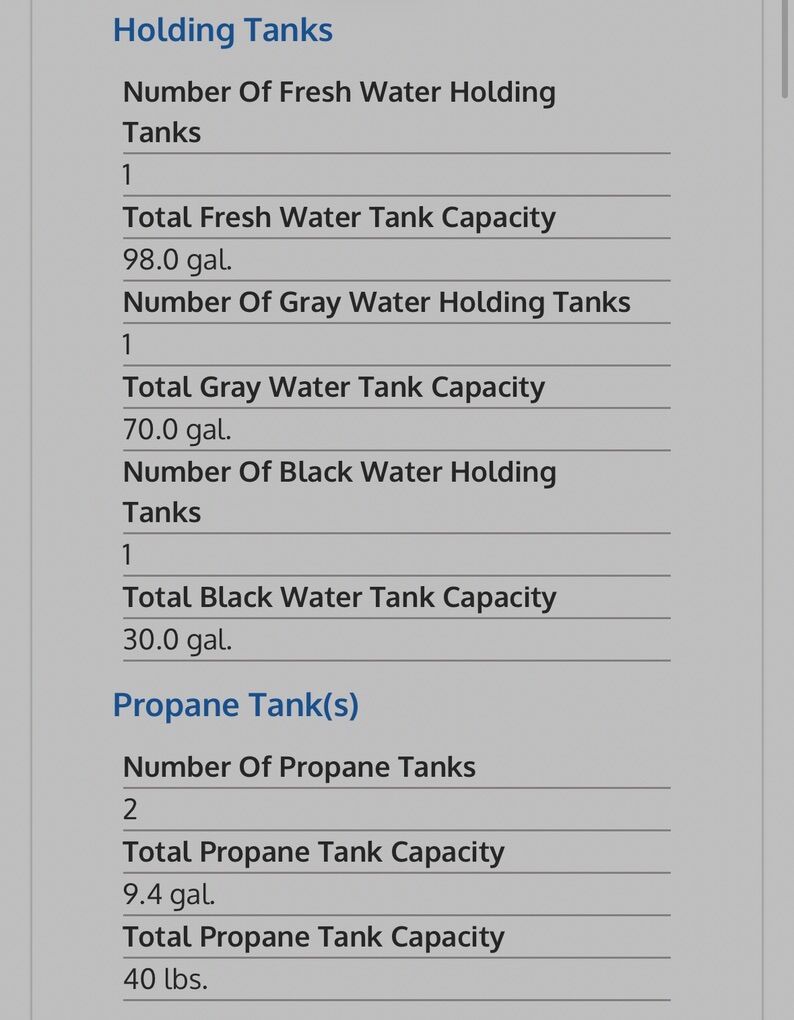Select the Number Of Black Water Holding Tanks label
This screenshot has width=794, height=1020.
coord(338,491)
